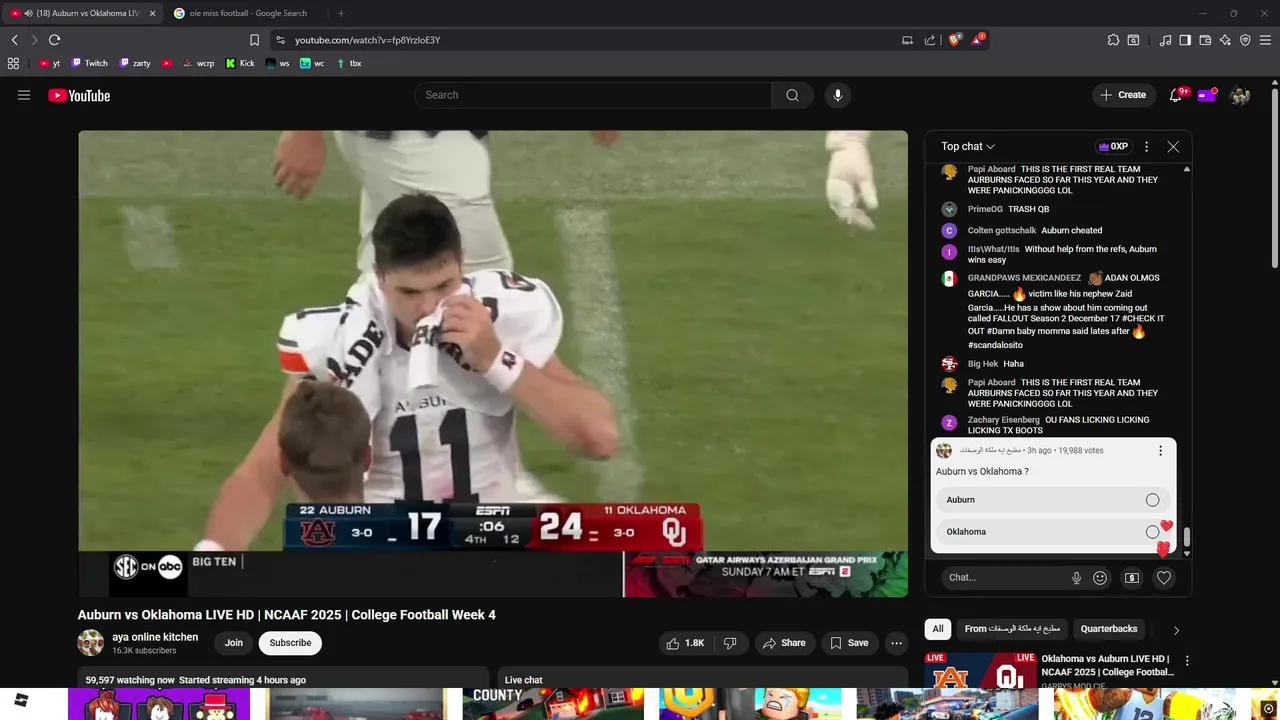
Task: Submit search with the magnifying glass button
Action: pyautogui.click(x=792, y=95)
